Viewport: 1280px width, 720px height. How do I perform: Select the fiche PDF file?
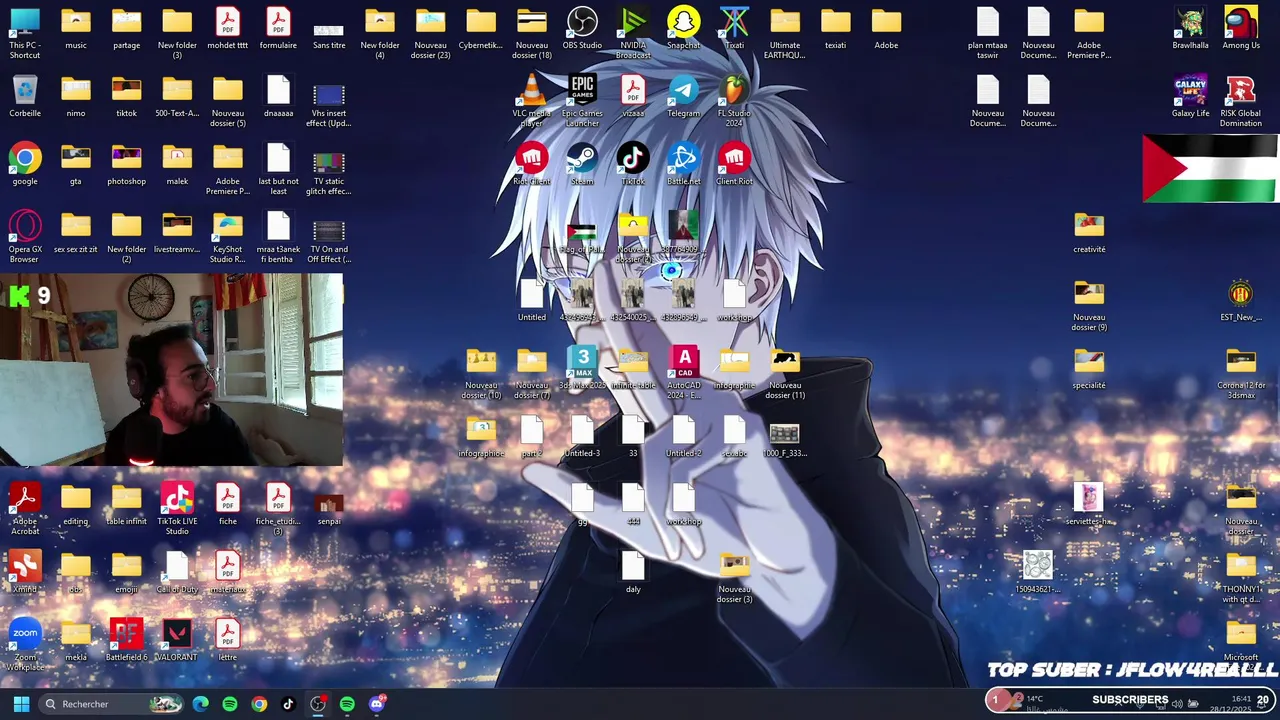click(x=227, y=504)
